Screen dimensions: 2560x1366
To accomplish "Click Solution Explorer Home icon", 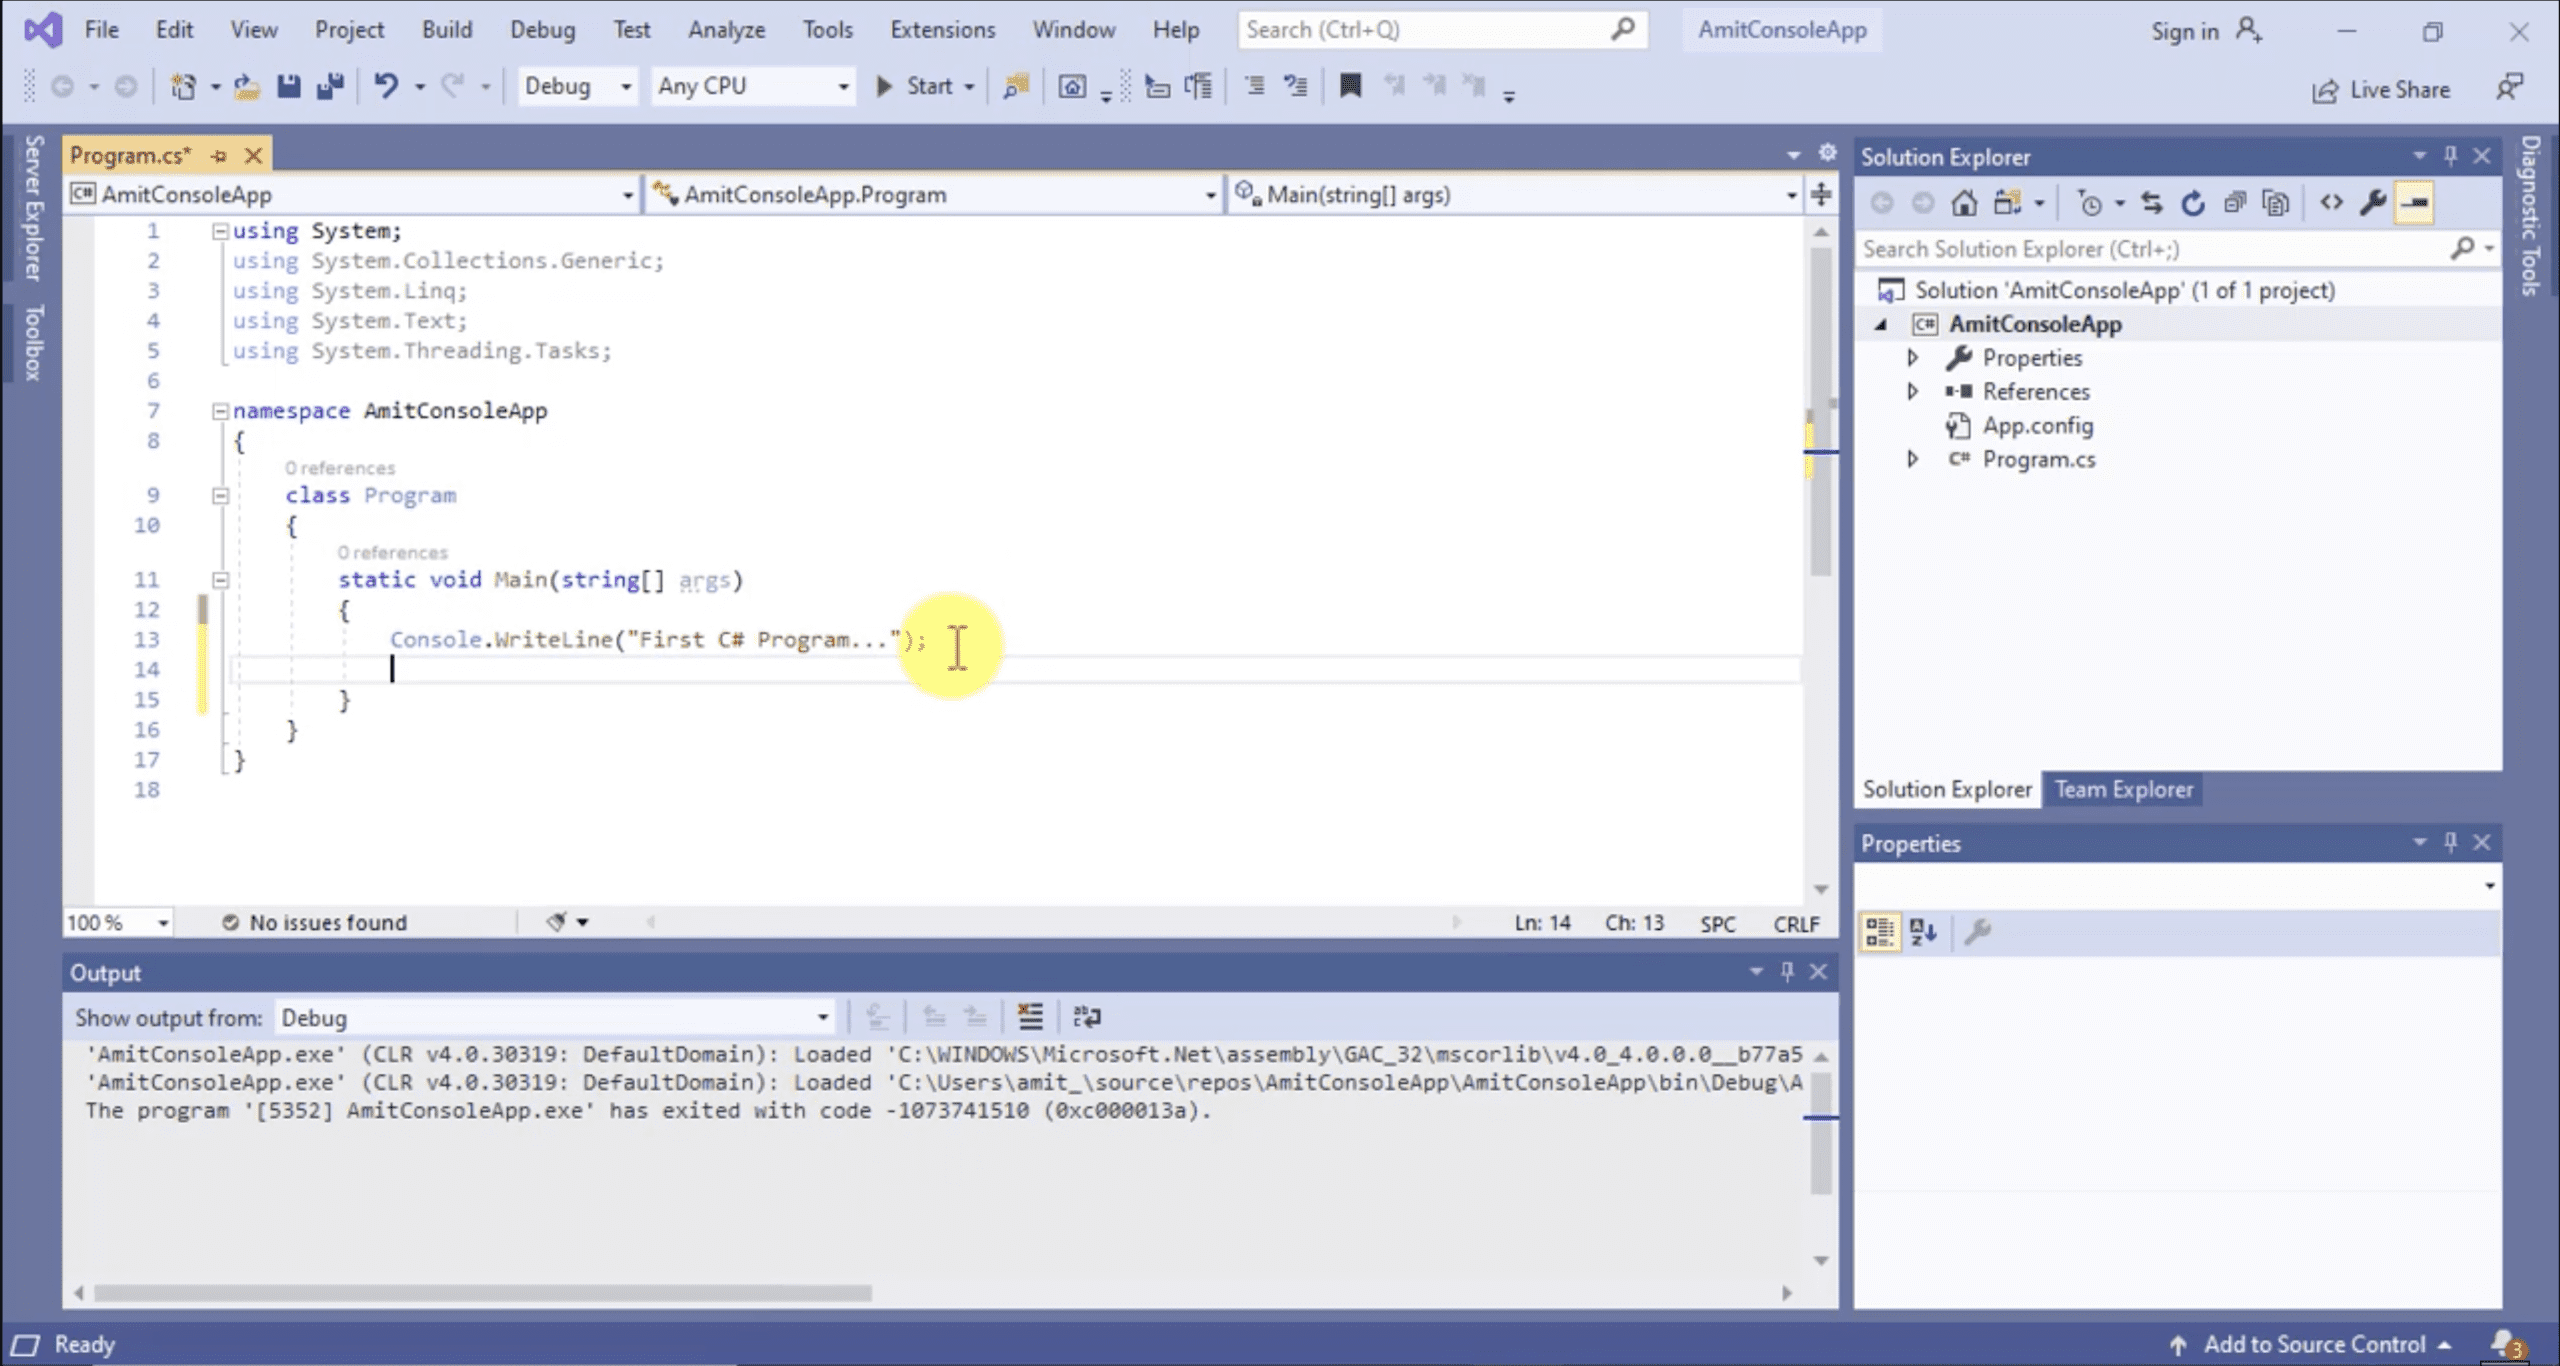I will coord(1964,204).
